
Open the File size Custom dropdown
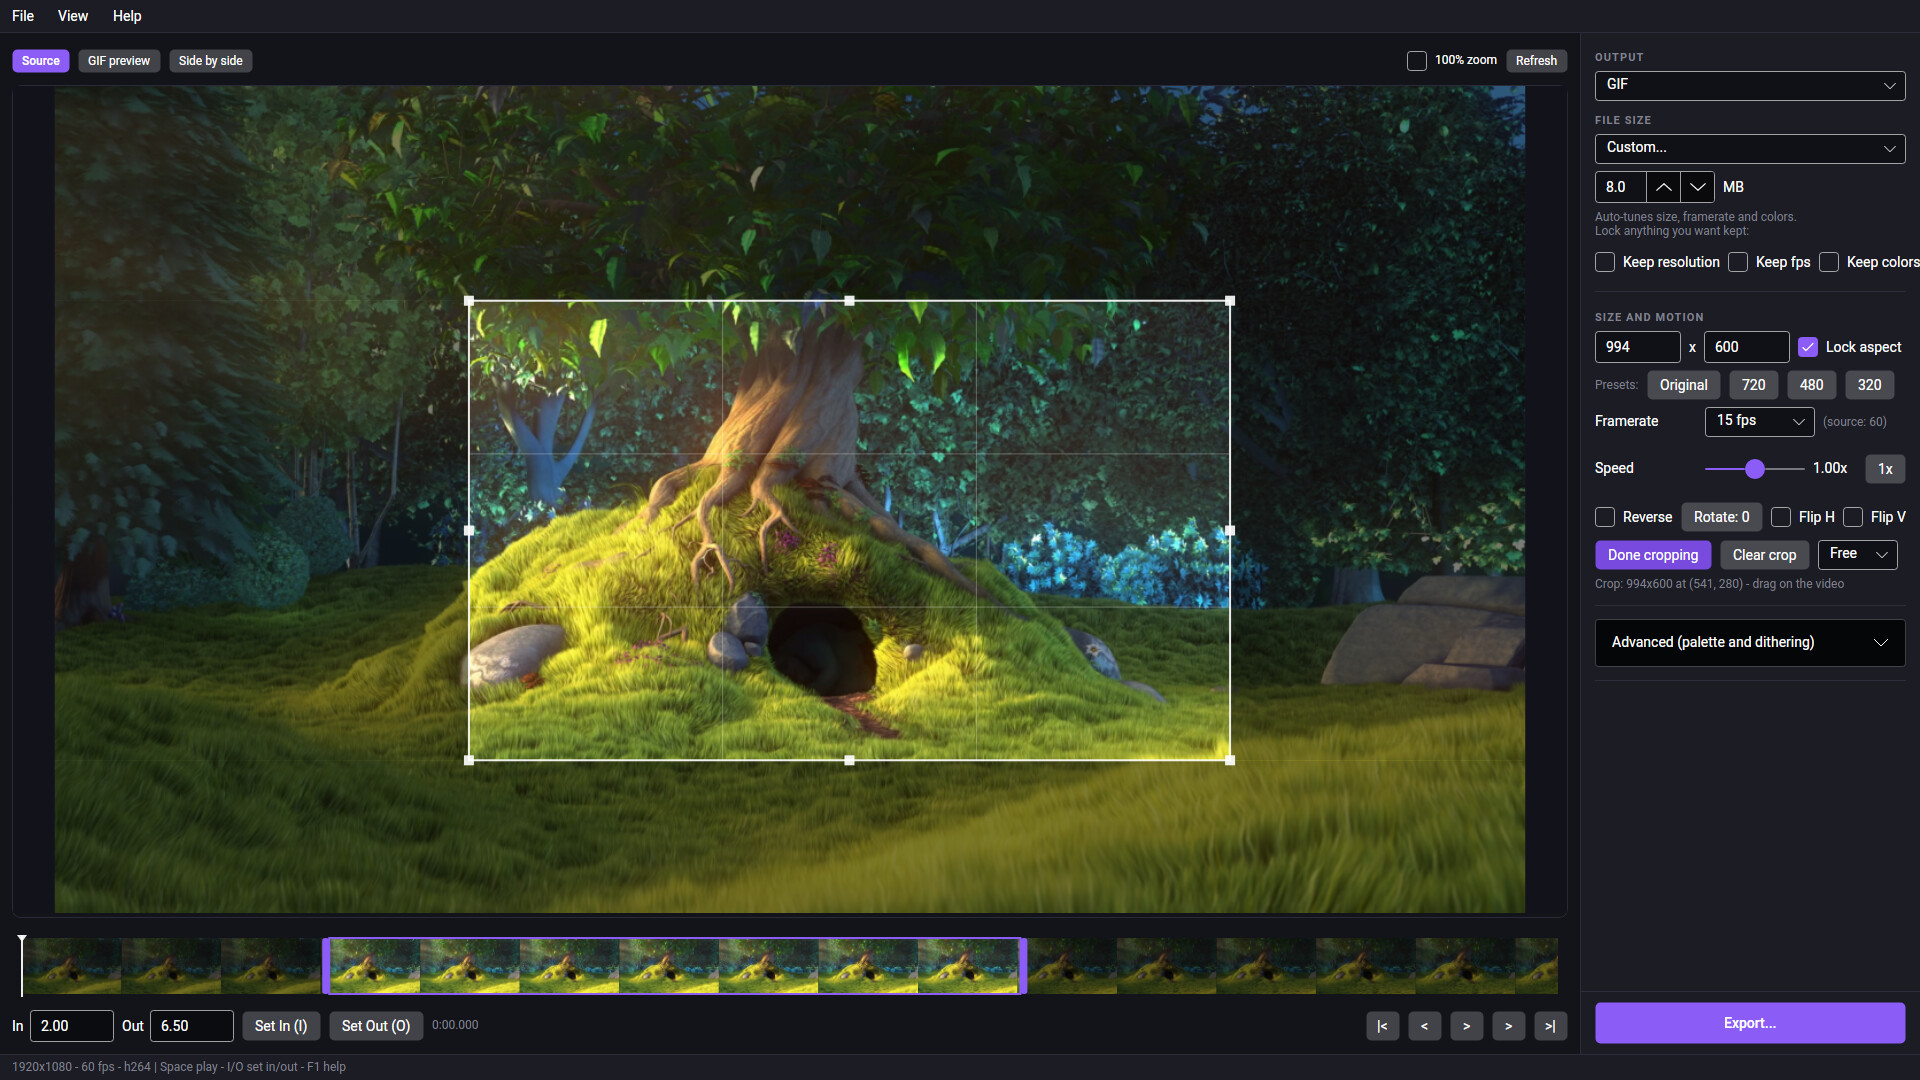tap(1749, 148)
